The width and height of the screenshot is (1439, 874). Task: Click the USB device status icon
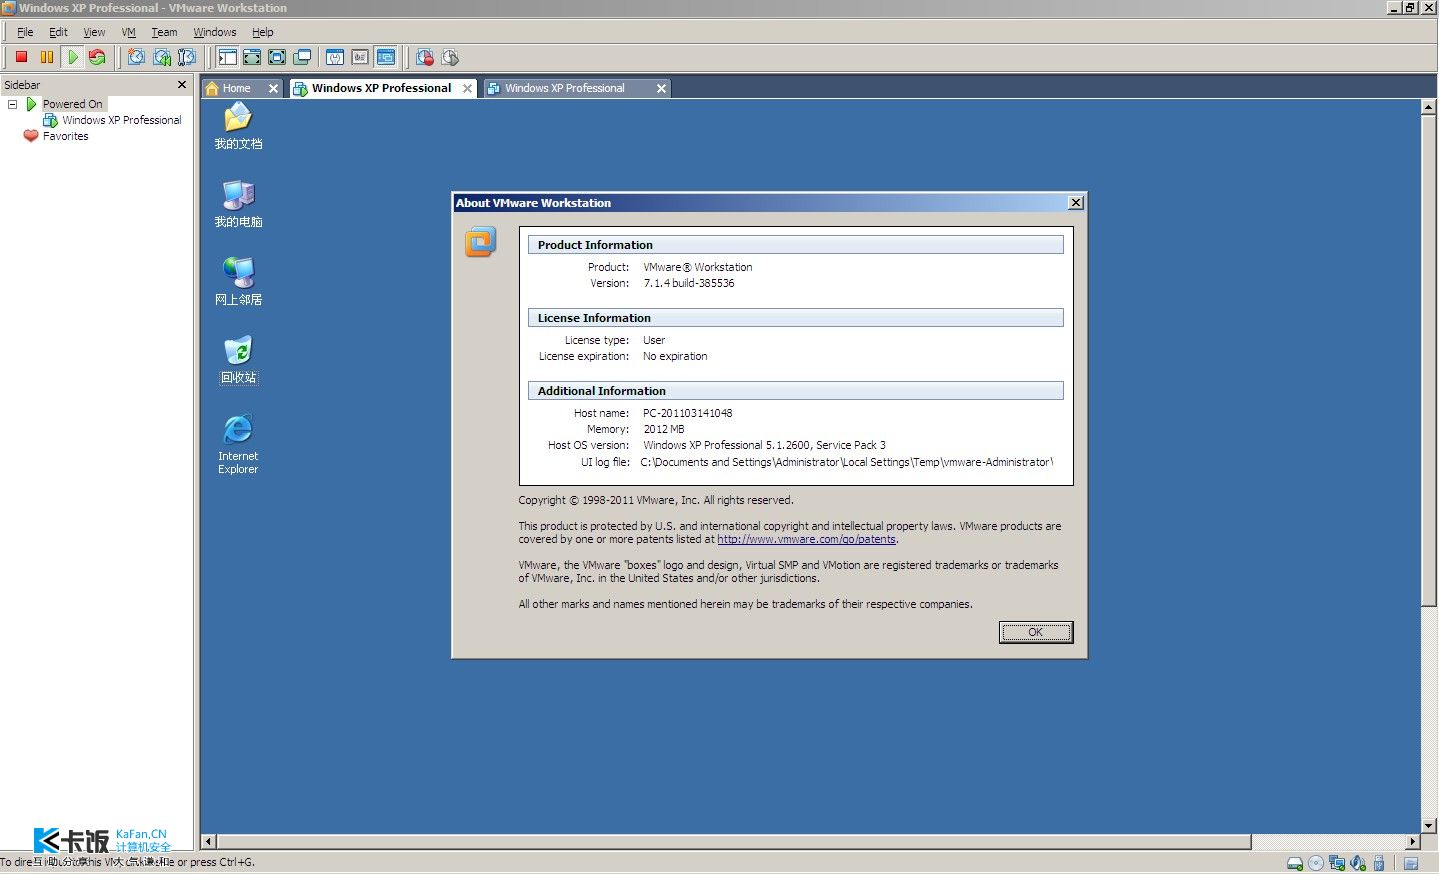(1379, 863)
